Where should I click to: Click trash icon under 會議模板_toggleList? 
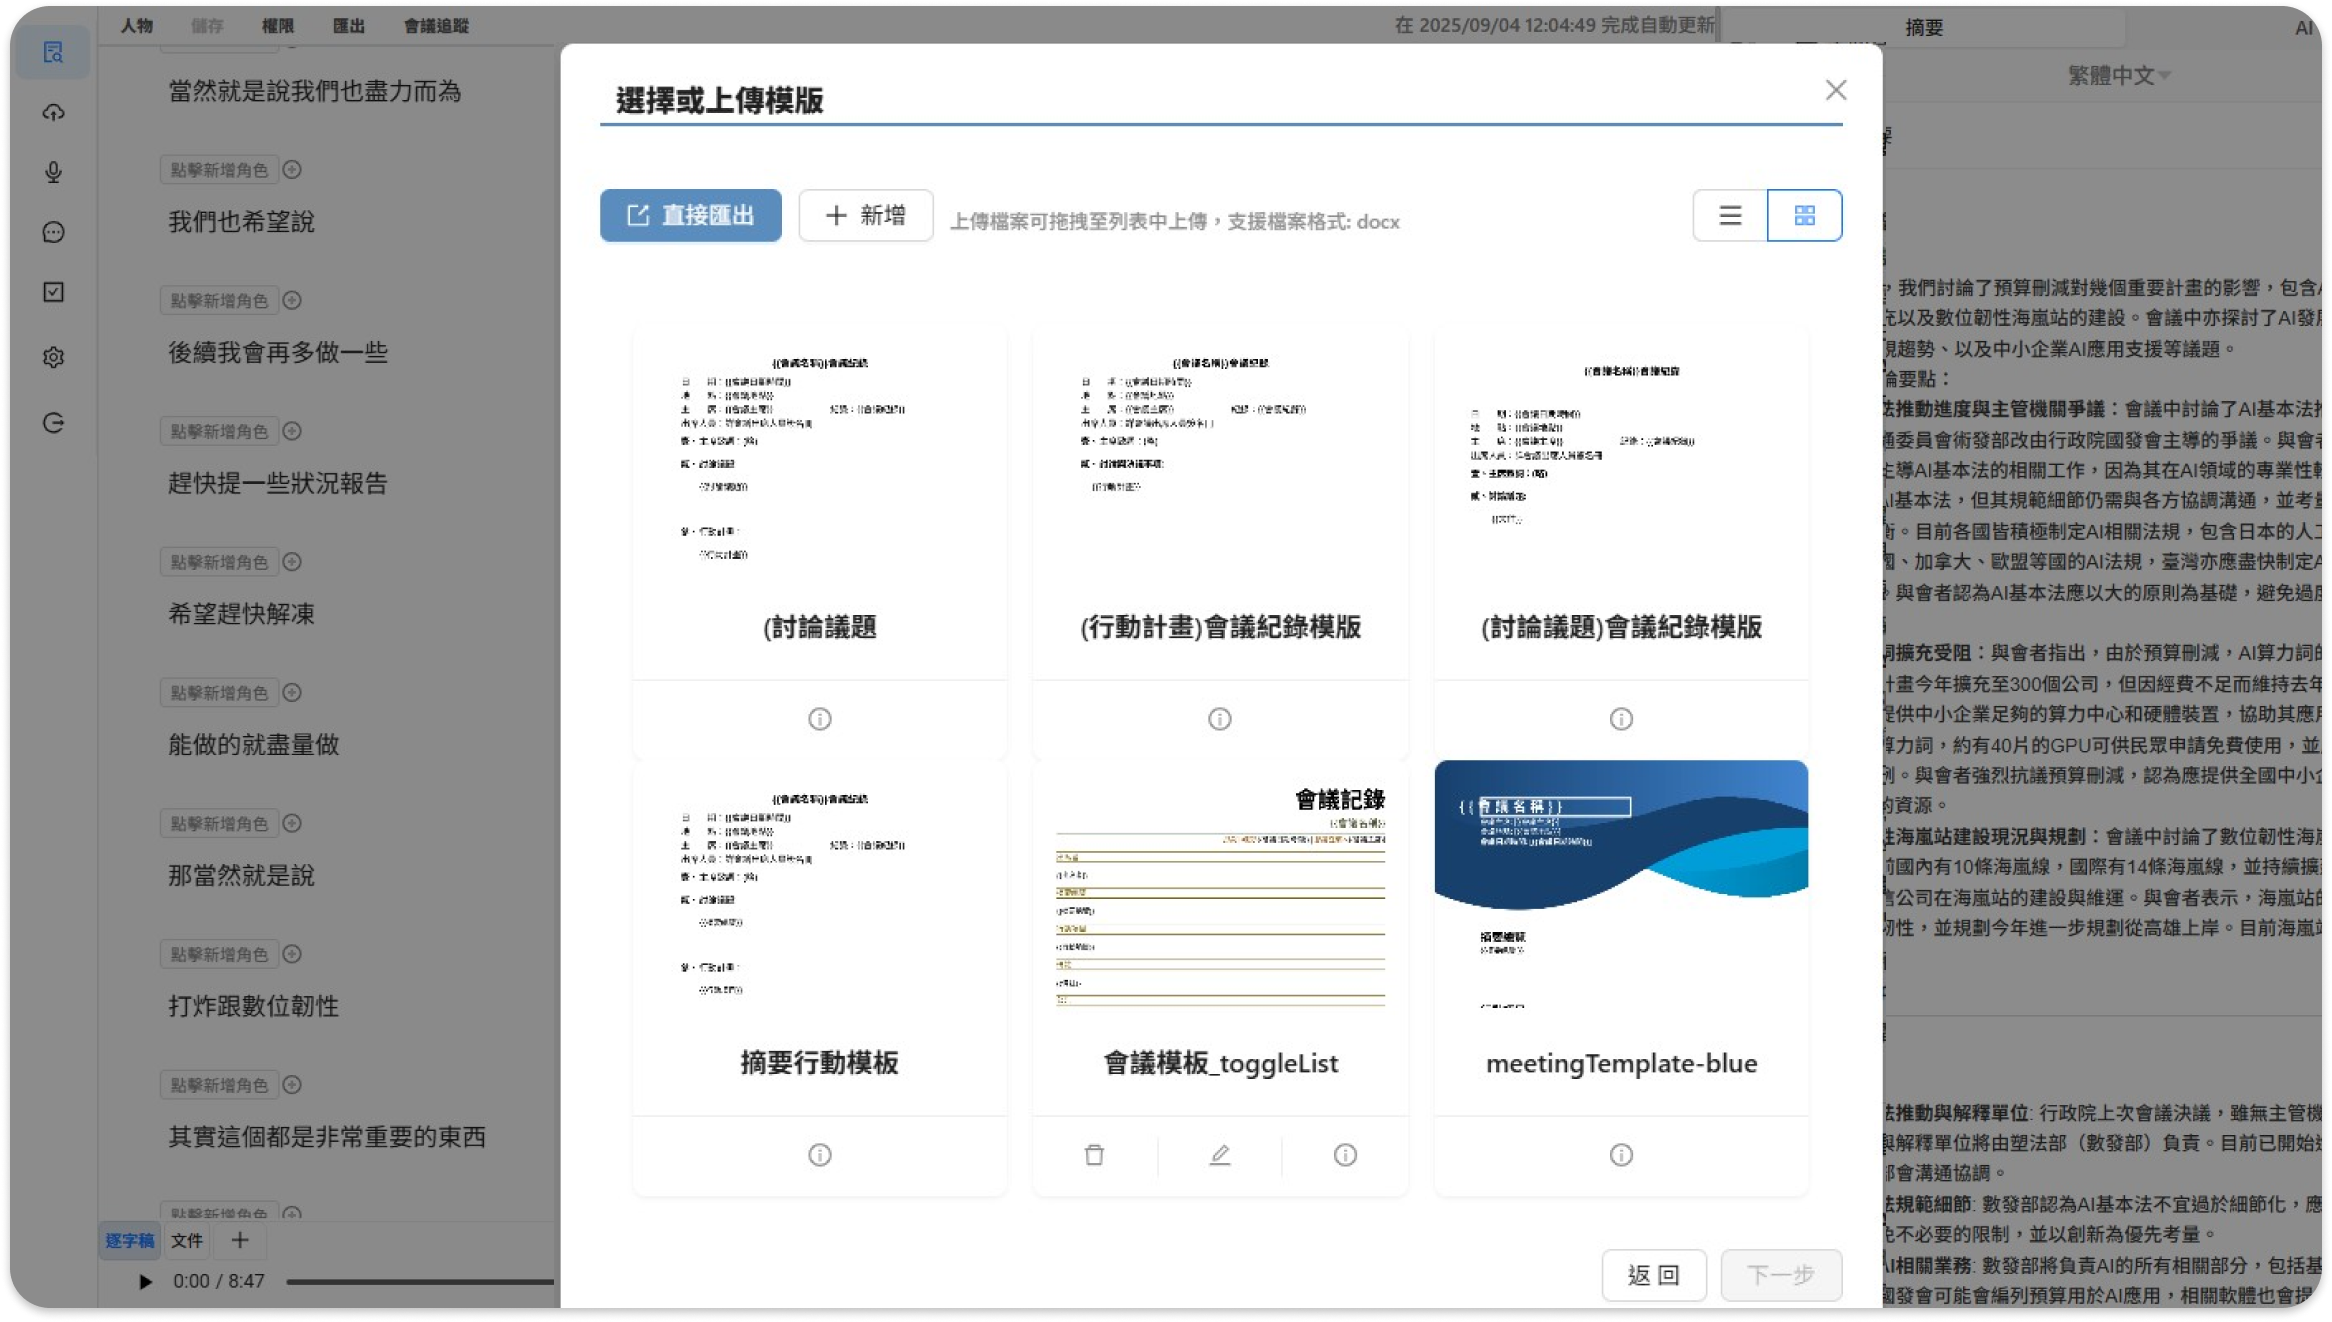pyautogui.click(x=1094, y=1155)
